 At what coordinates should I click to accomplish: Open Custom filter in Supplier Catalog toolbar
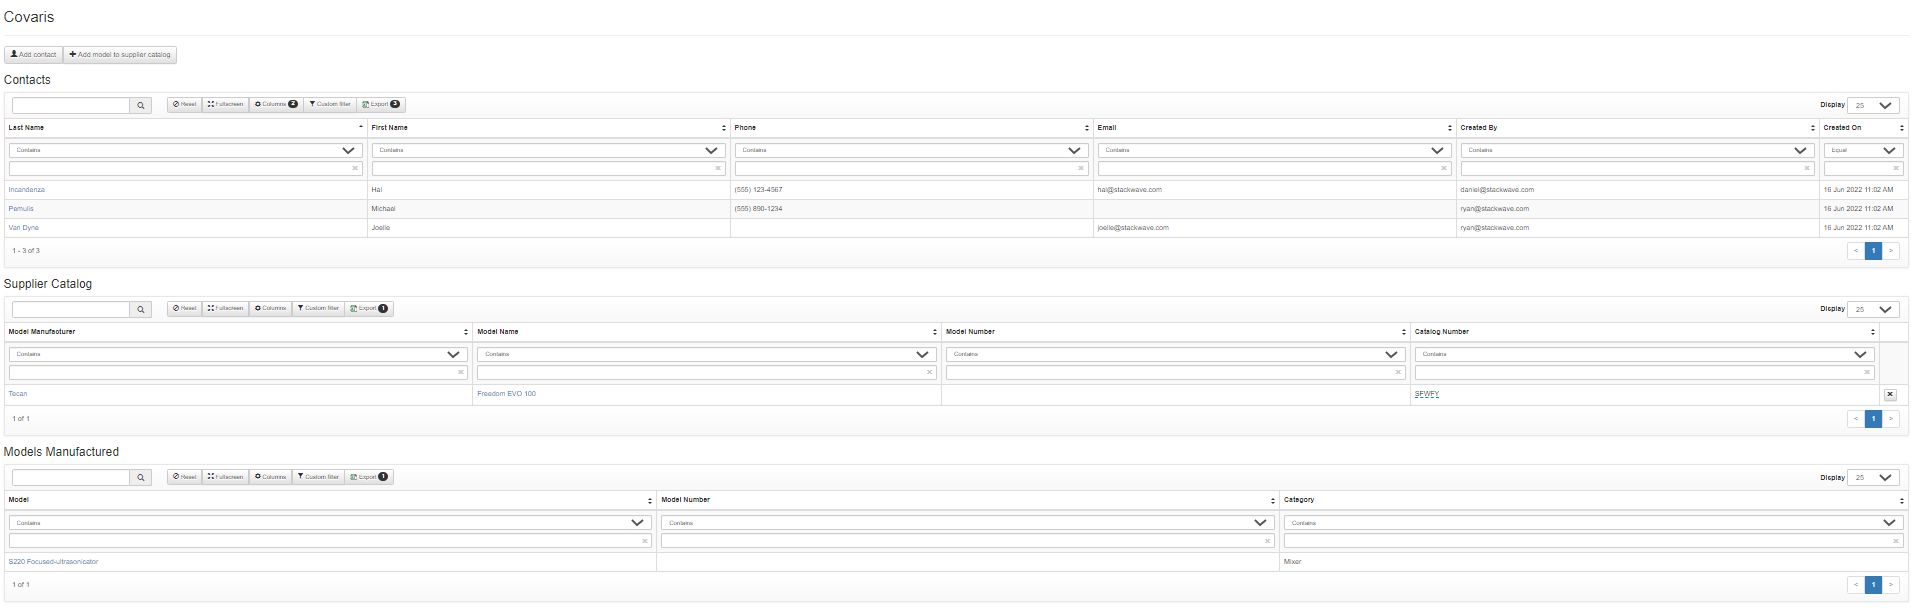[318, 308]
